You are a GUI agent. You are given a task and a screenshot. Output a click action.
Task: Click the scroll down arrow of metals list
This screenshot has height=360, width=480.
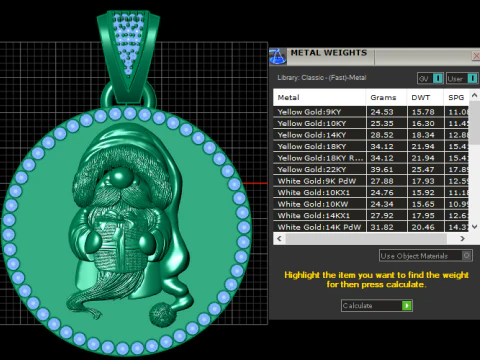tap(474, 227)
